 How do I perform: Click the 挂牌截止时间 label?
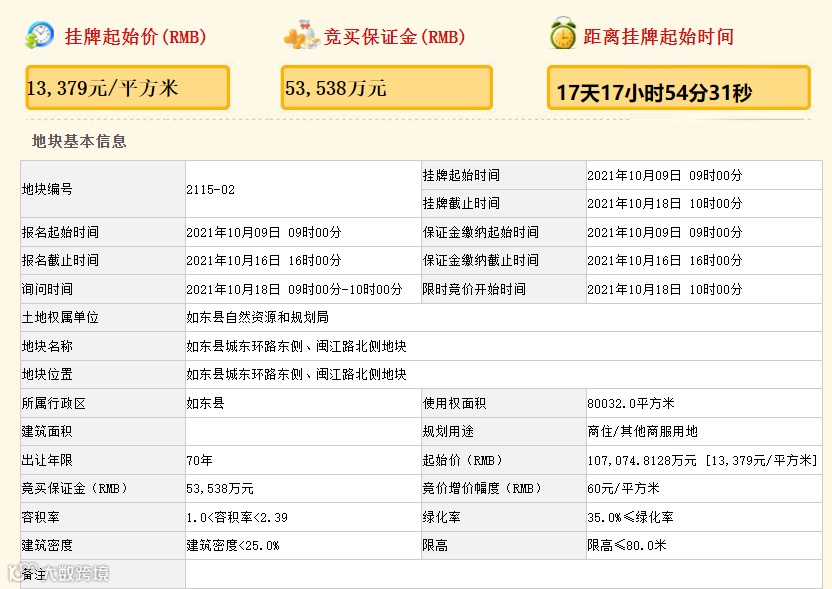461,203
